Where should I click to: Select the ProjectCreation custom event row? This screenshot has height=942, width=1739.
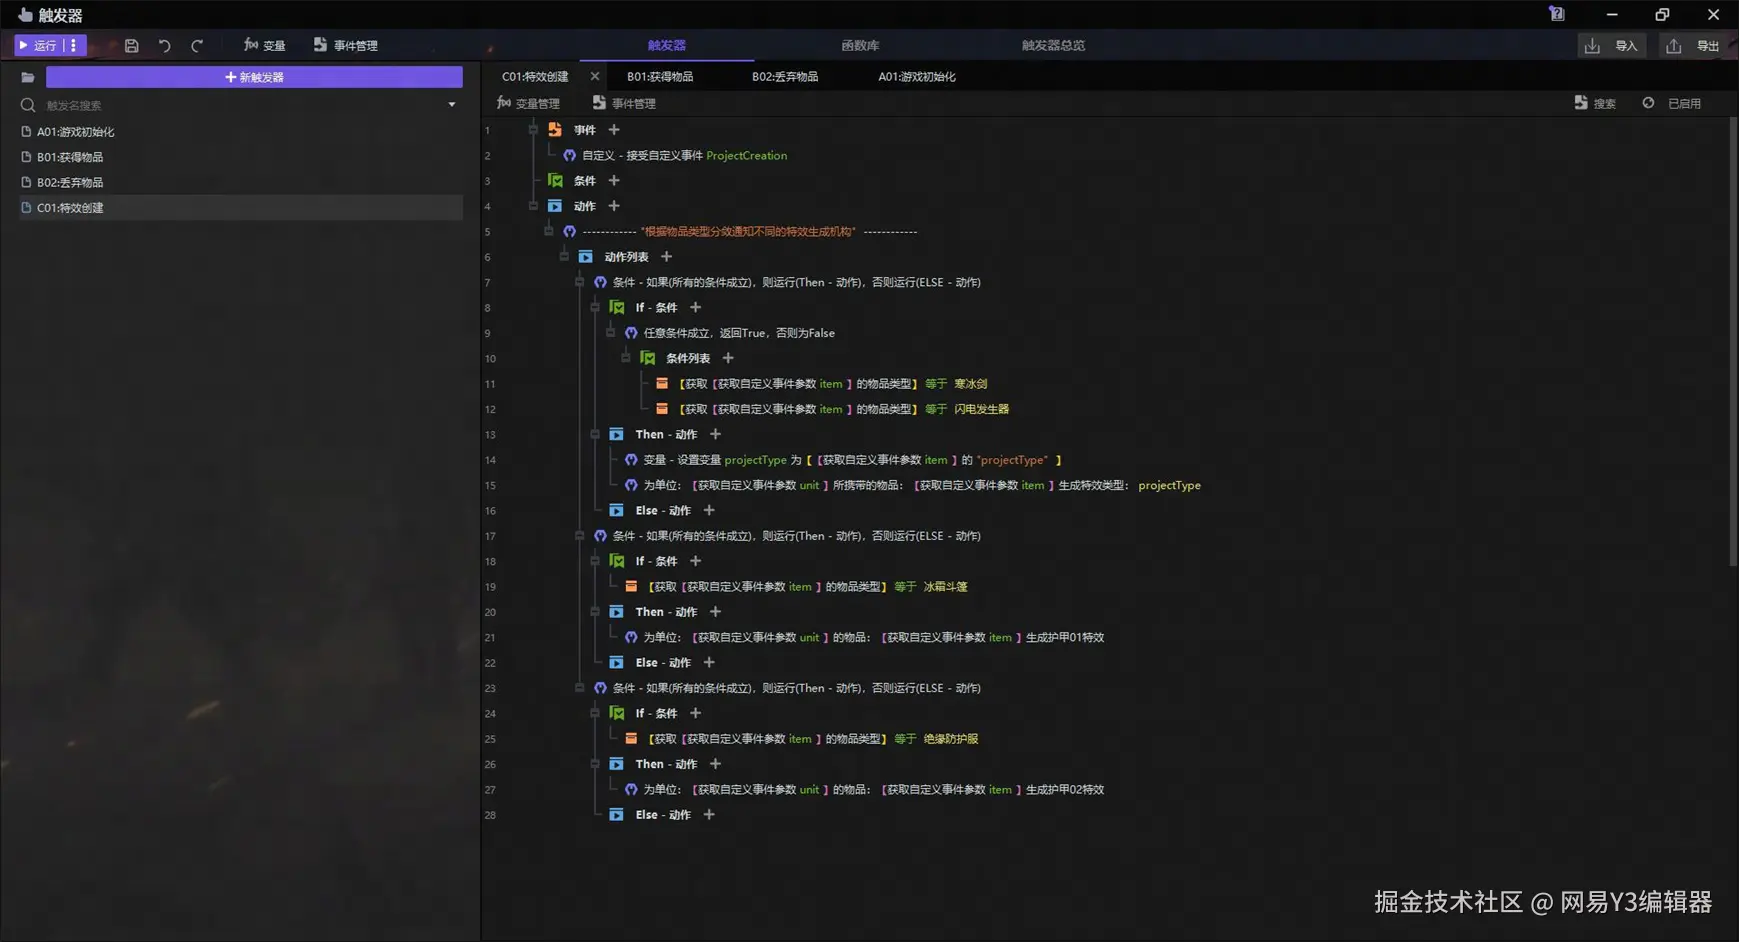675,156
